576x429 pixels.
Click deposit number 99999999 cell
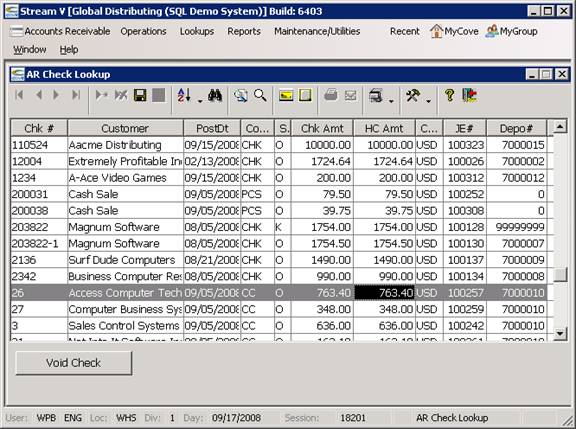click(x=516, y=227)
